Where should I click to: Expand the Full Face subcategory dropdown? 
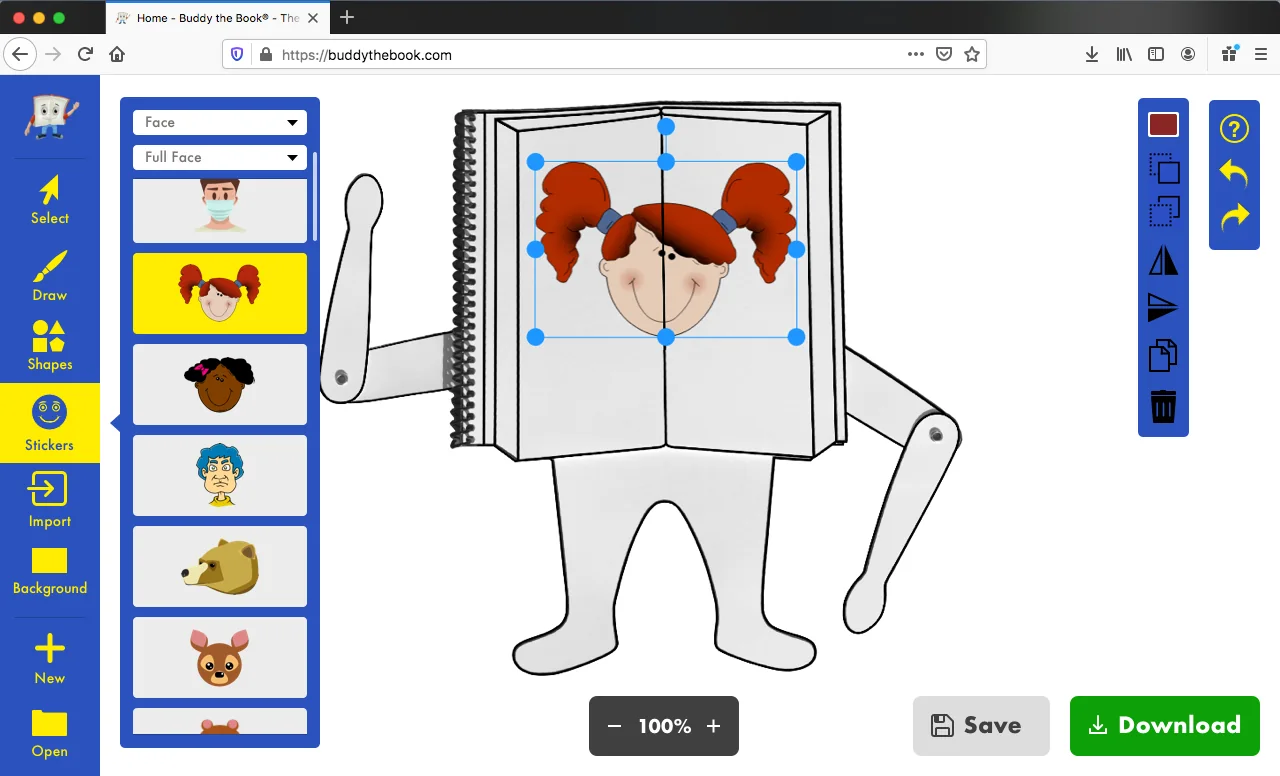[220, 157]
